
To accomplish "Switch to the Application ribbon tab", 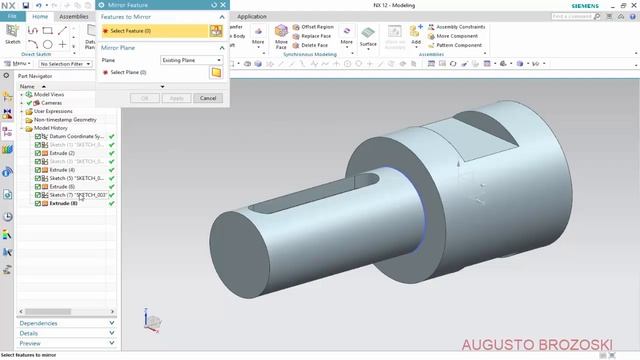I will pos(252,16).
